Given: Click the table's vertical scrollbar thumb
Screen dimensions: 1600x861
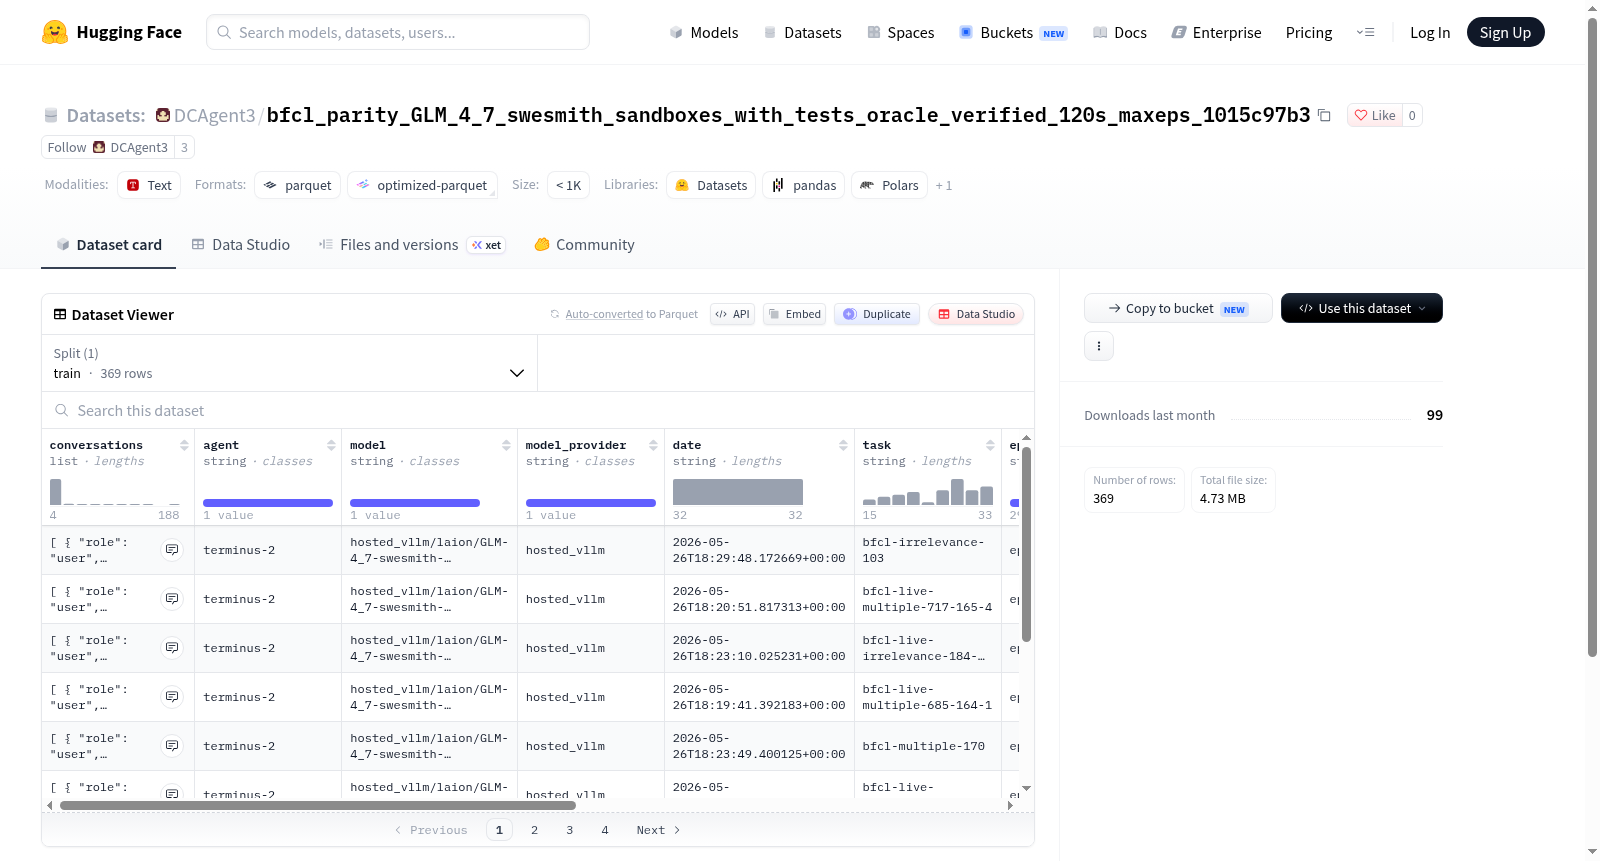Looking at the screenshot, I should (1026, 544).
